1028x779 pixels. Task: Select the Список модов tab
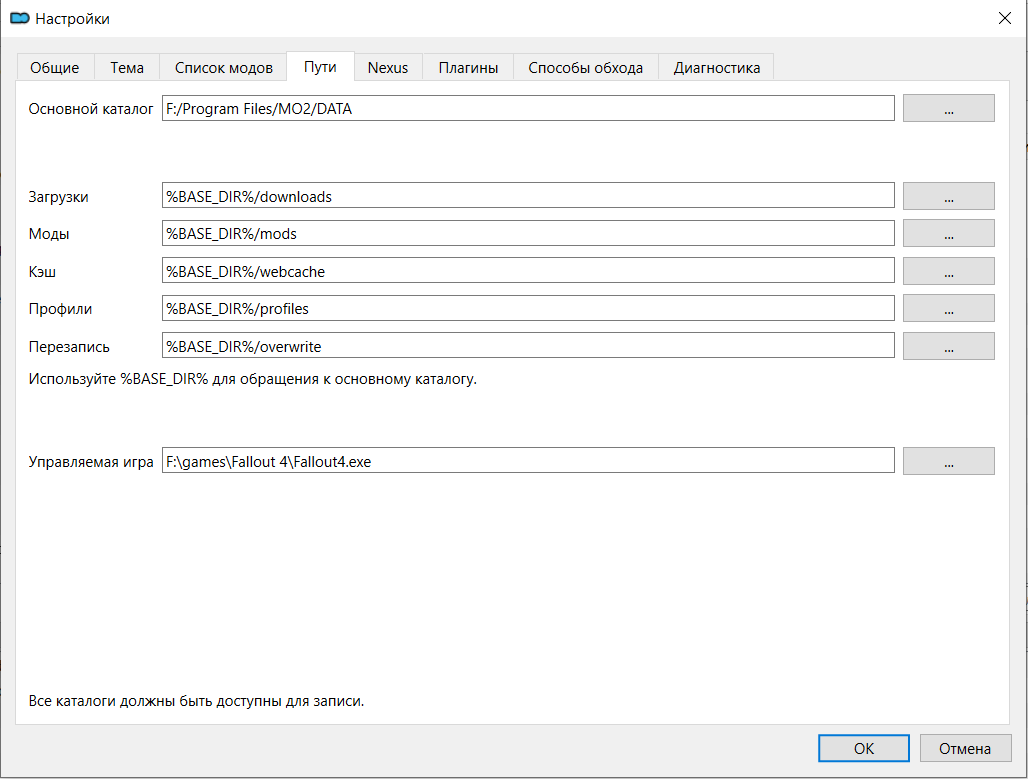[x=223, y=68]
